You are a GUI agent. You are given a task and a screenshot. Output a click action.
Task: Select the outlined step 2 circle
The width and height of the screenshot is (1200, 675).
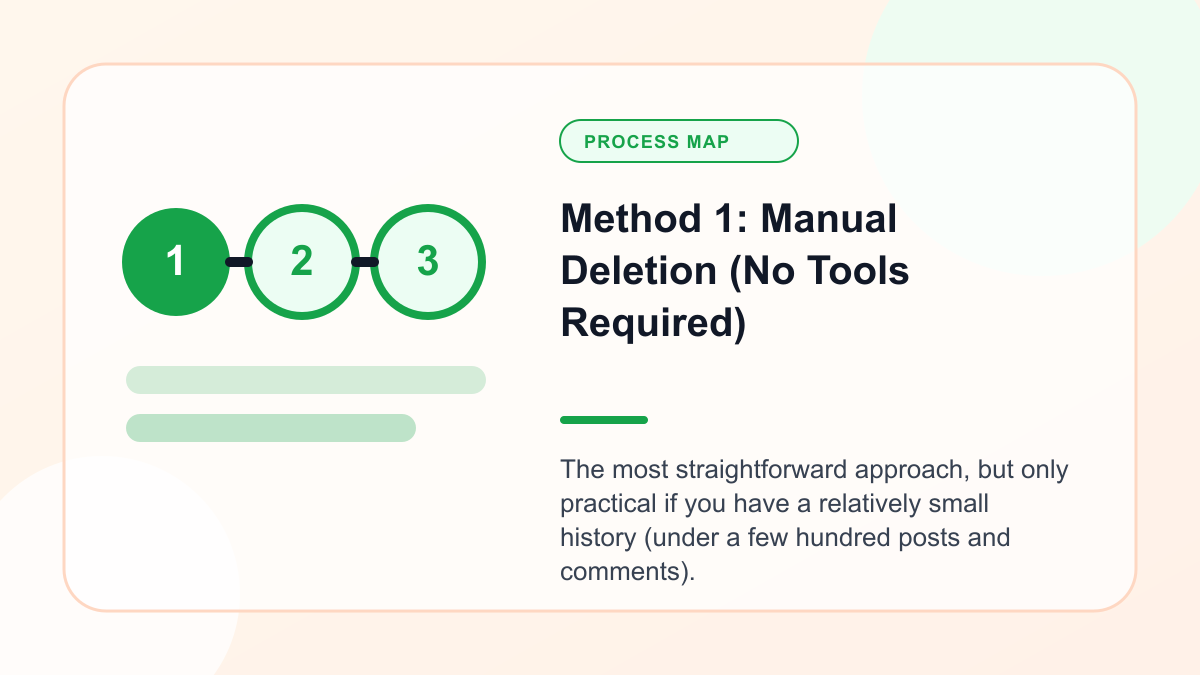click(302, 262)
